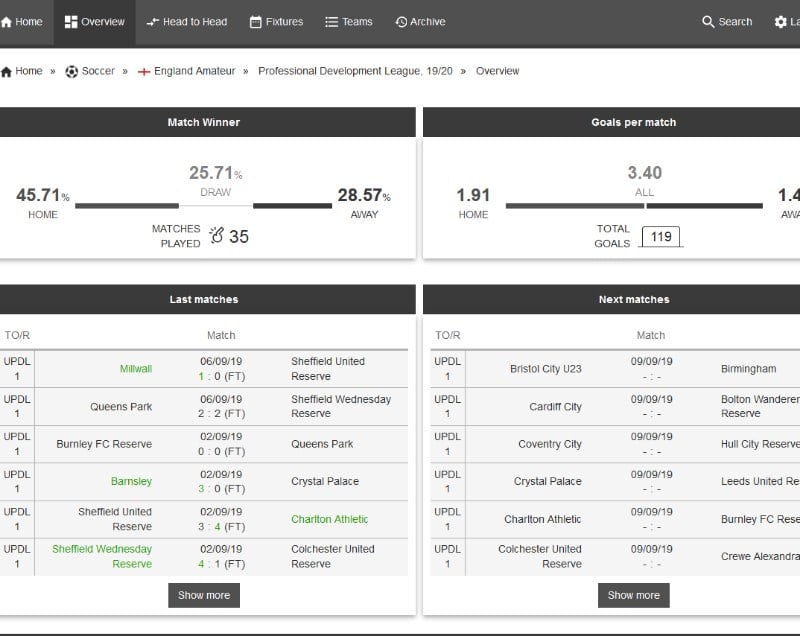Viewport: 800px width, 636px height.
Task: Click the Home house icon in navbar
Action: click(x=6, y=22)
